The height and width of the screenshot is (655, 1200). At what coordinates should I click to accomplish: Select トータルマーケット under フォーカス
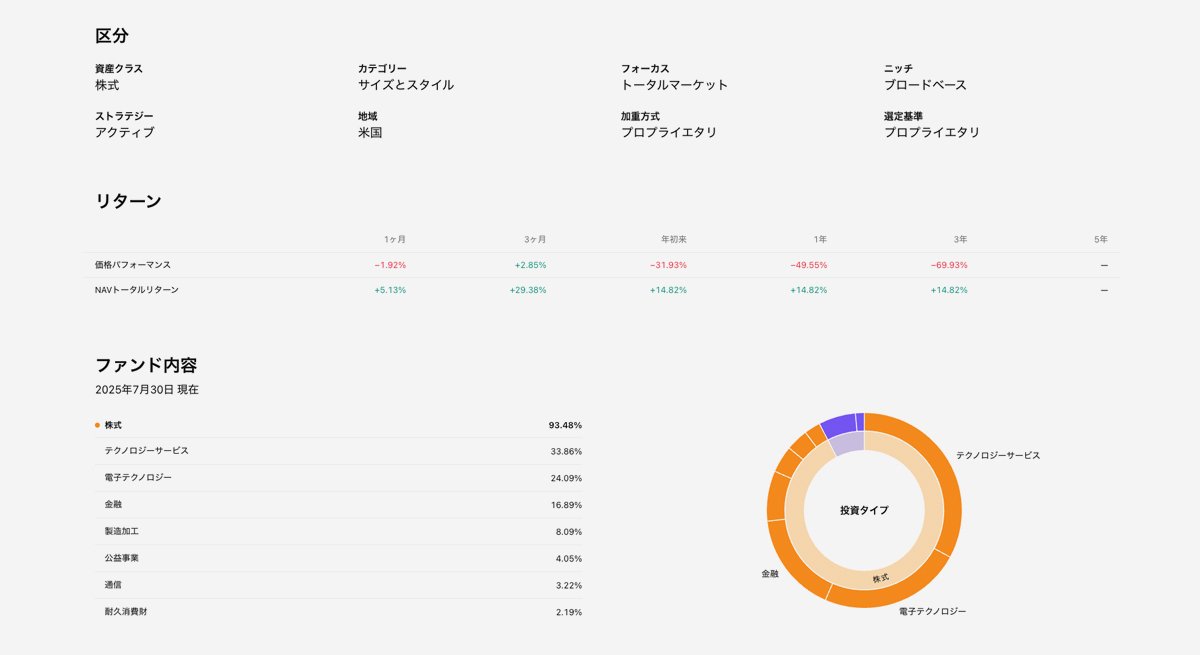point(674,85)
